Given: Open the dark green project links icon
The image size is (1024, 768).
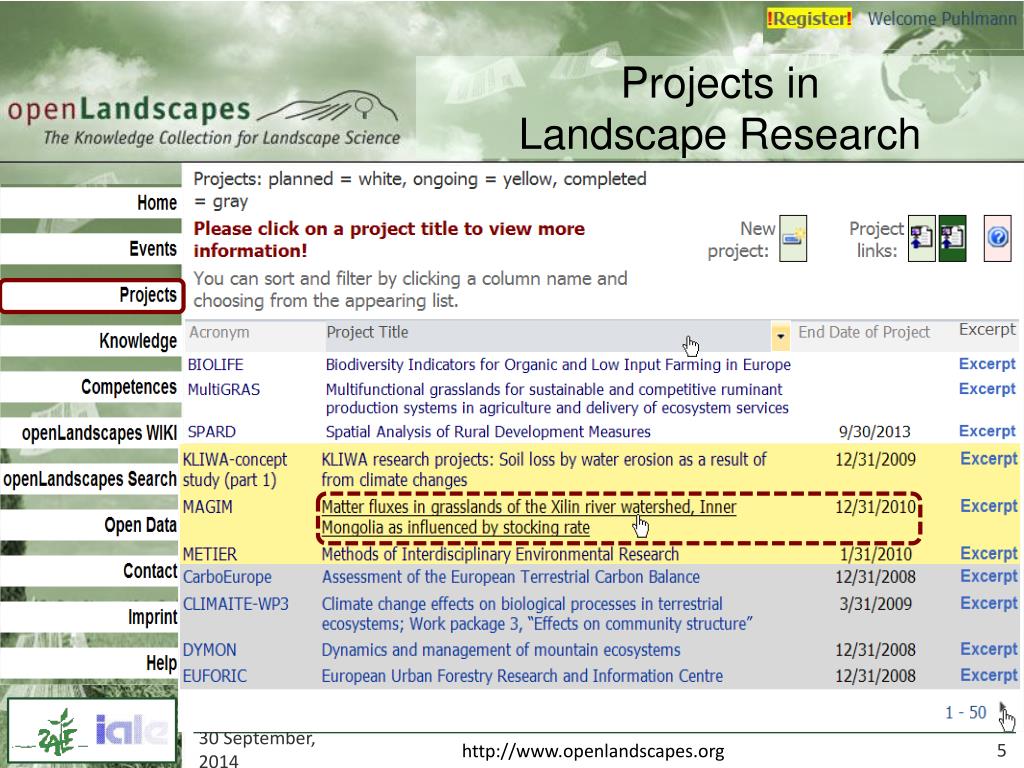Looking at the screenshot, I should click(x=952, y=240).
